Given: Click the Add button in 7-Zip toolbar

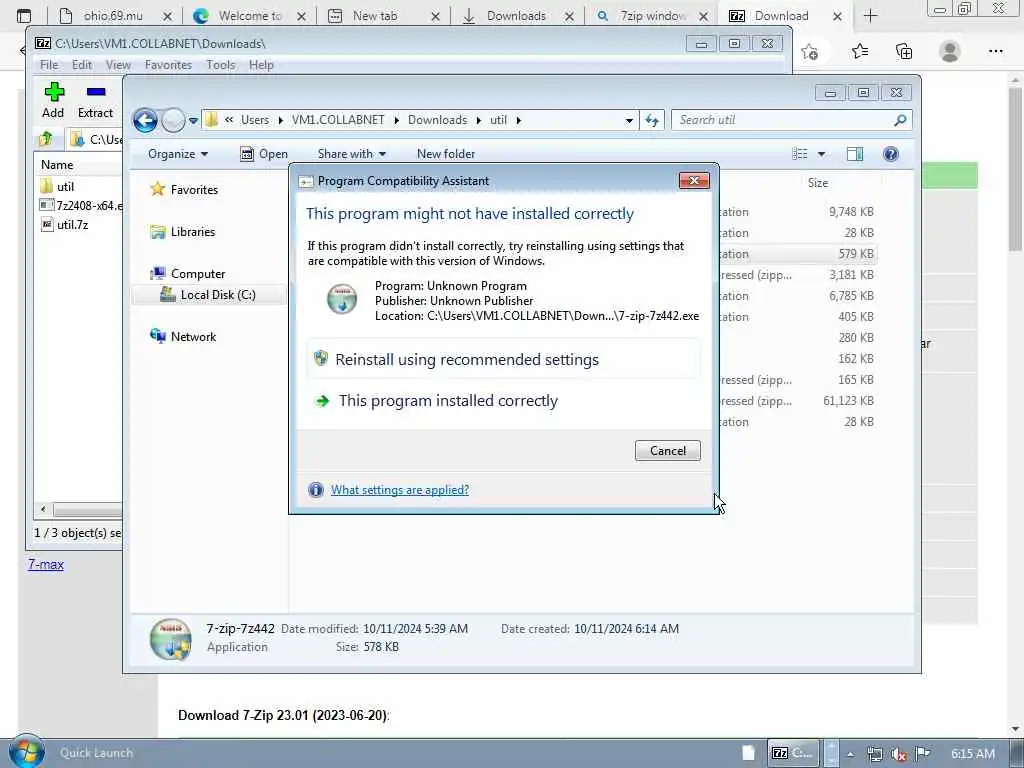Looking at the screenshot, I should [x=54, y=100].
